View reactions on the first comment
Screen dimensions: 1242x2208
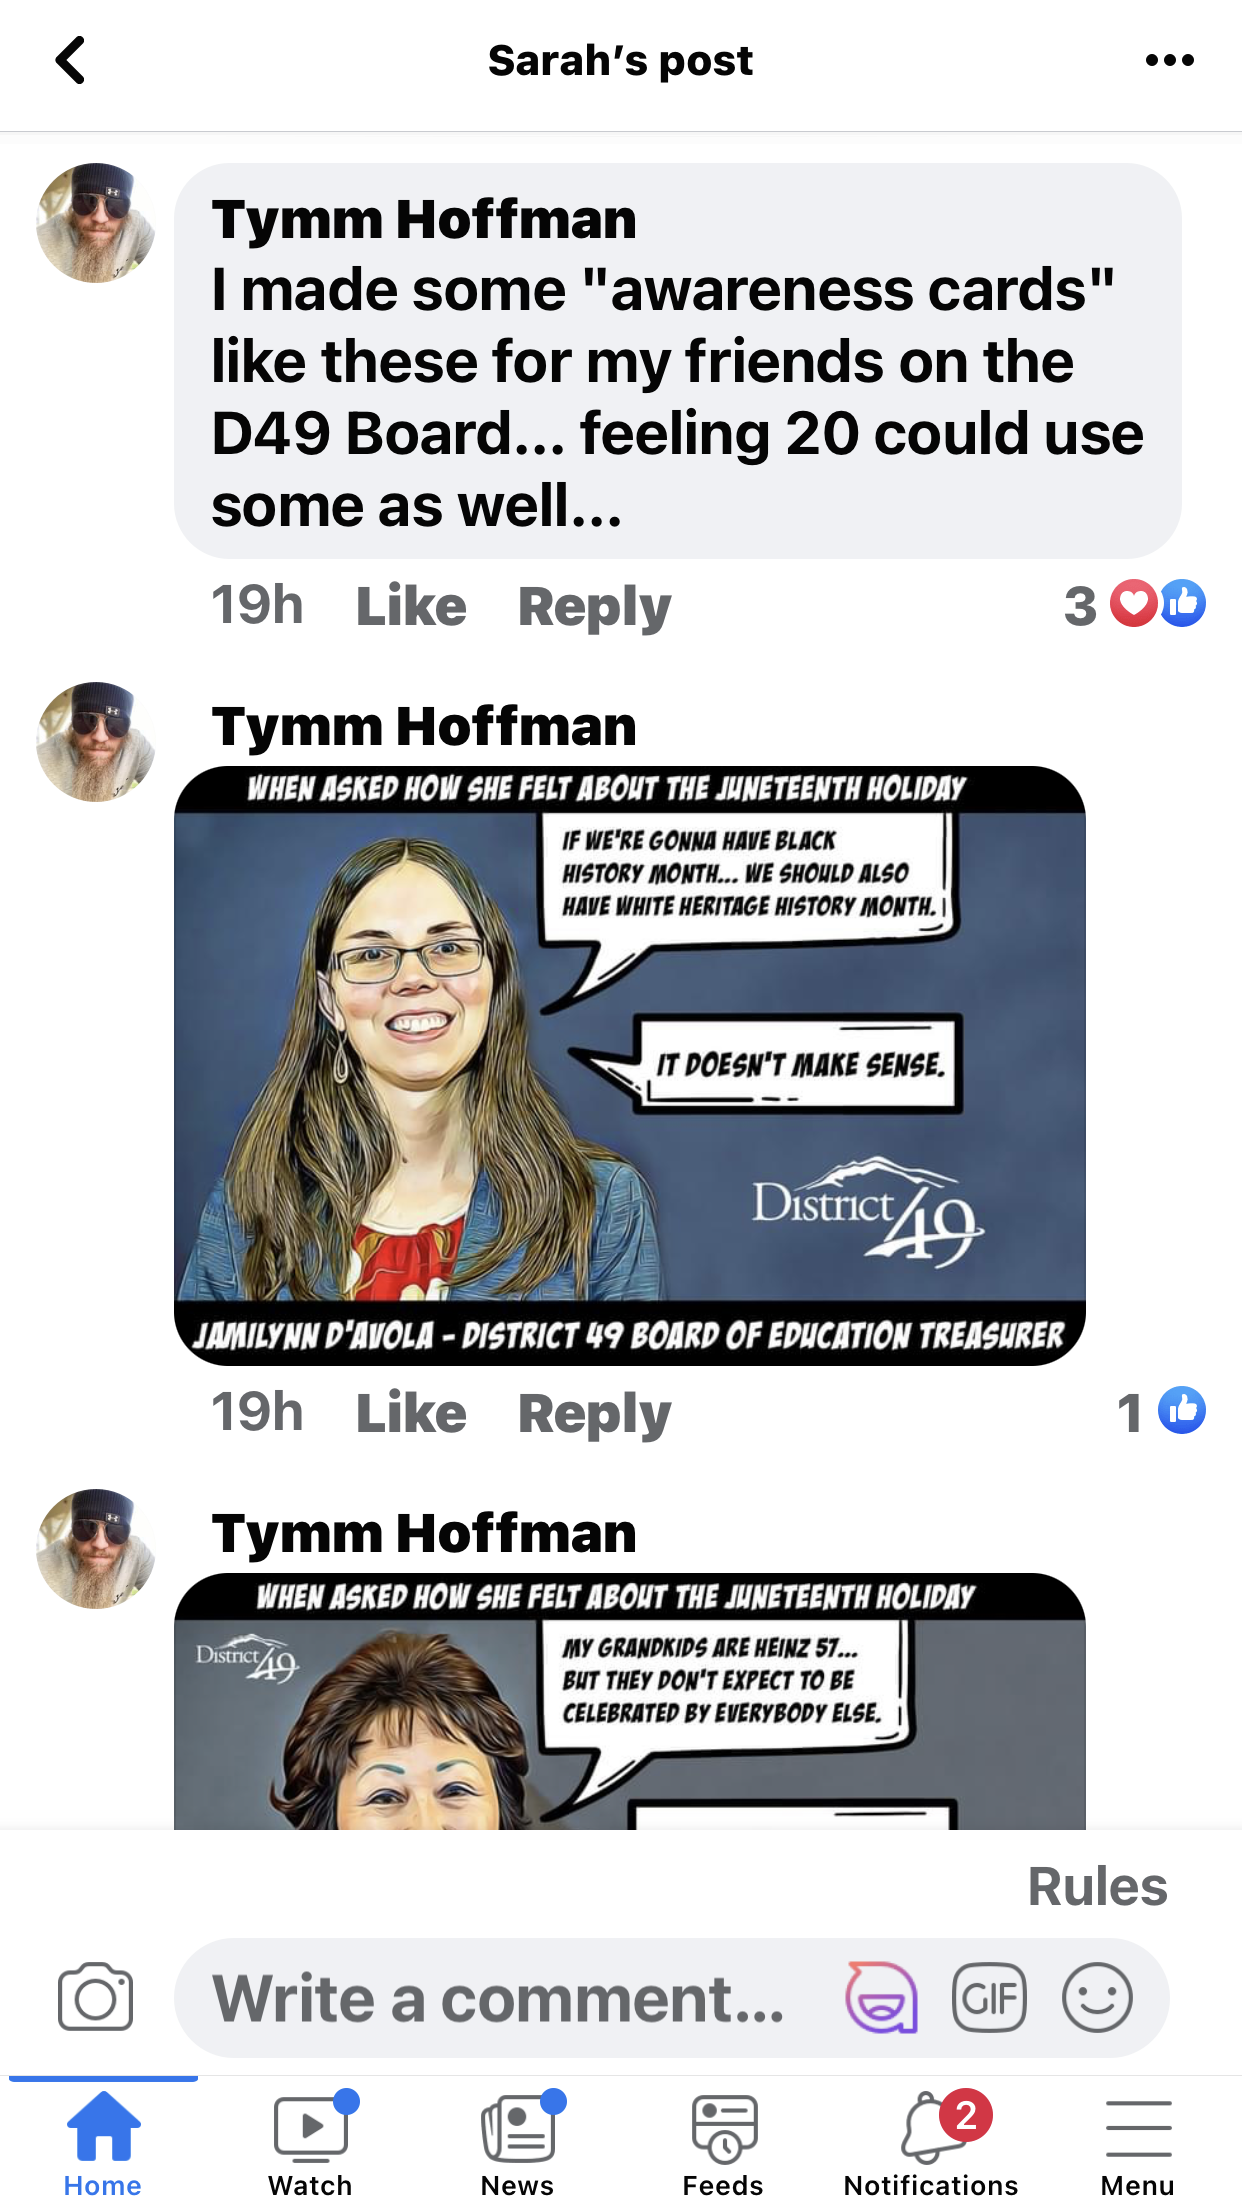pyautogui.click(x=1135, y=604)
